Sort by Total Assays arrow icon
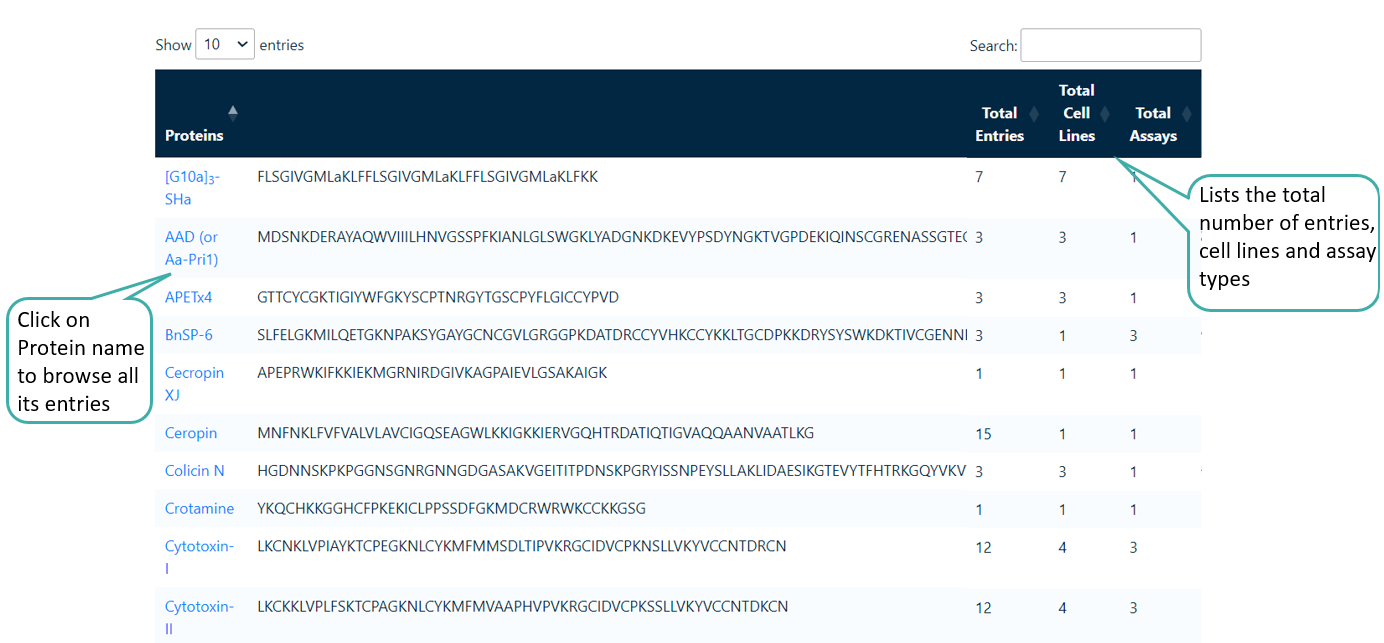 [x=1187, y=113]
